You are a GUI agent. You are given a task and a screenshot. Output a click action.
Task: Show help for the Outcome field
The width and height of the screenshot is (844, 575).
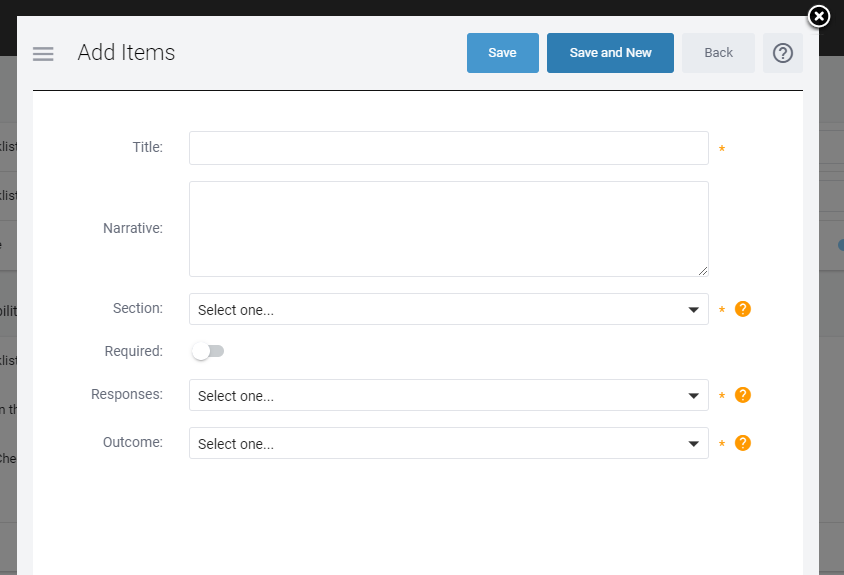pos(742,443)
